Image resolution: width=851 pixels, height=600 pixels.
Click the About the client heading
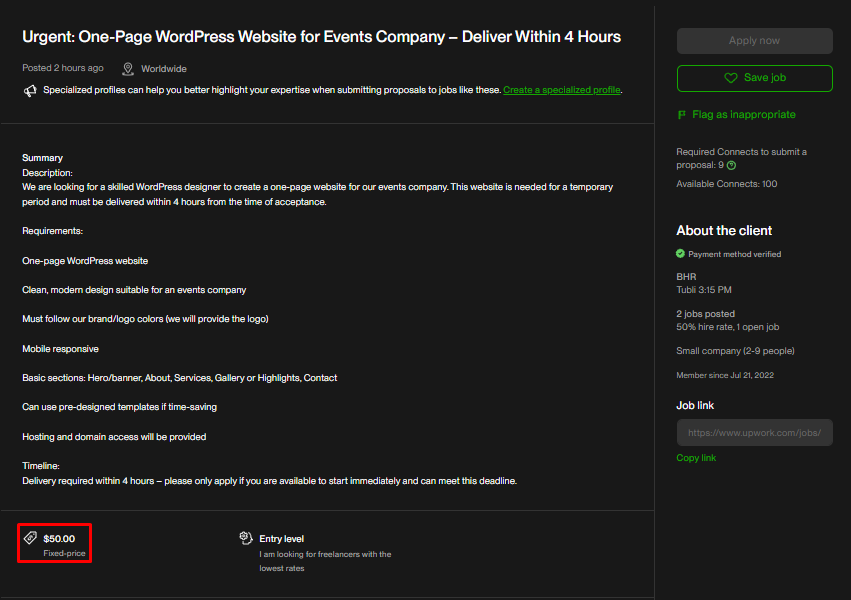pos(724,231)
